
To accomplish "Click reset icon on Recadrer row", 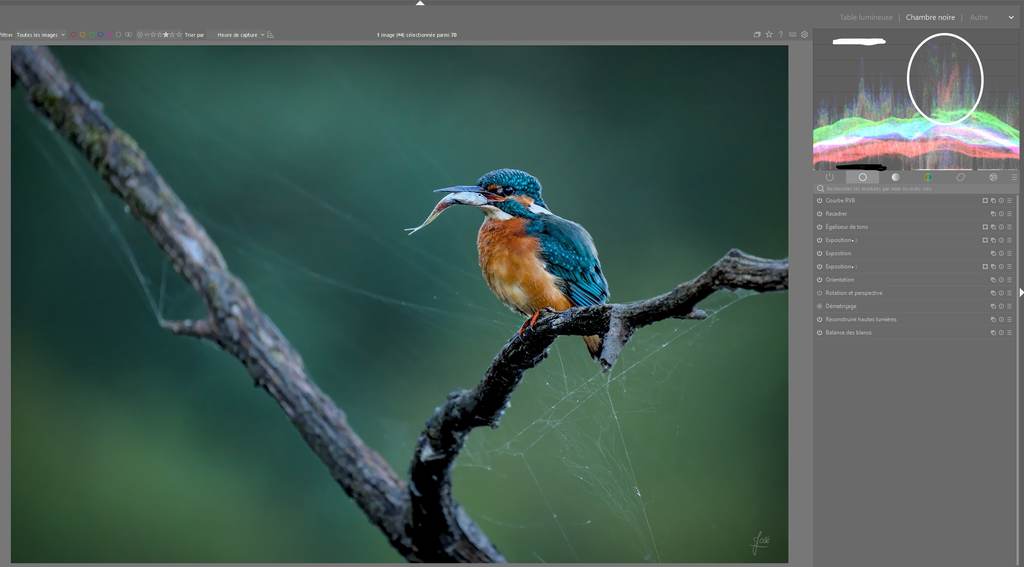I will pyautogui.click(x=1001, y=214).
